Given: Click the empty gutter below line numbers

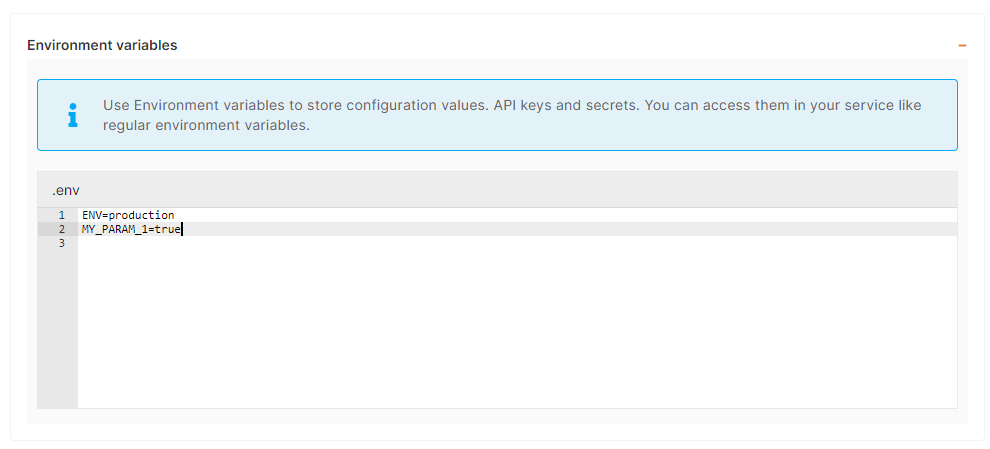Looking at the screenshot, I should pos(57,330).
